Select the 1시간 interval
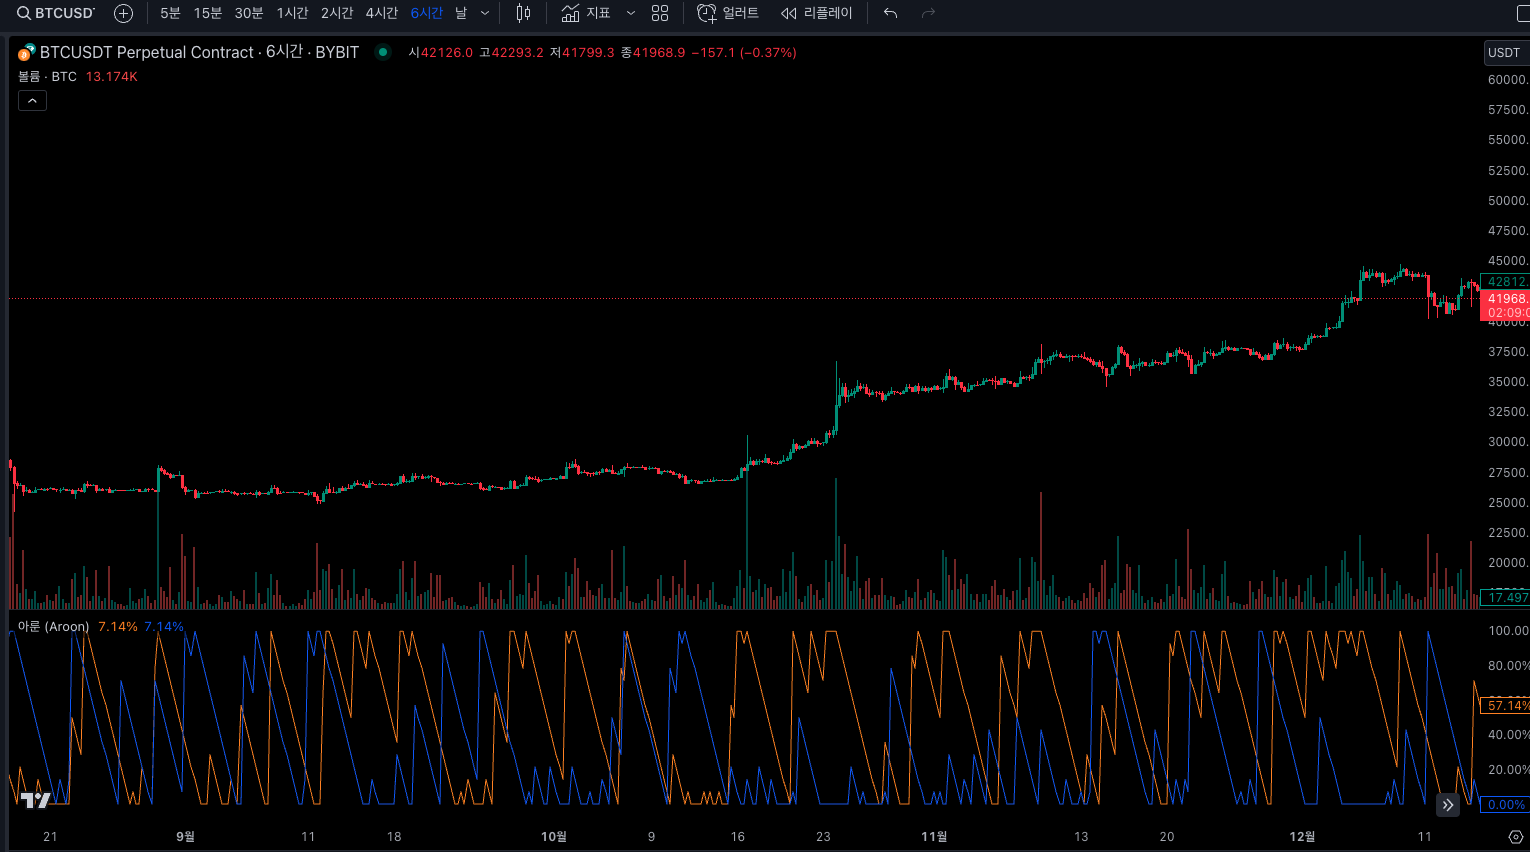Screen dimensions: 1530x852 292,13
